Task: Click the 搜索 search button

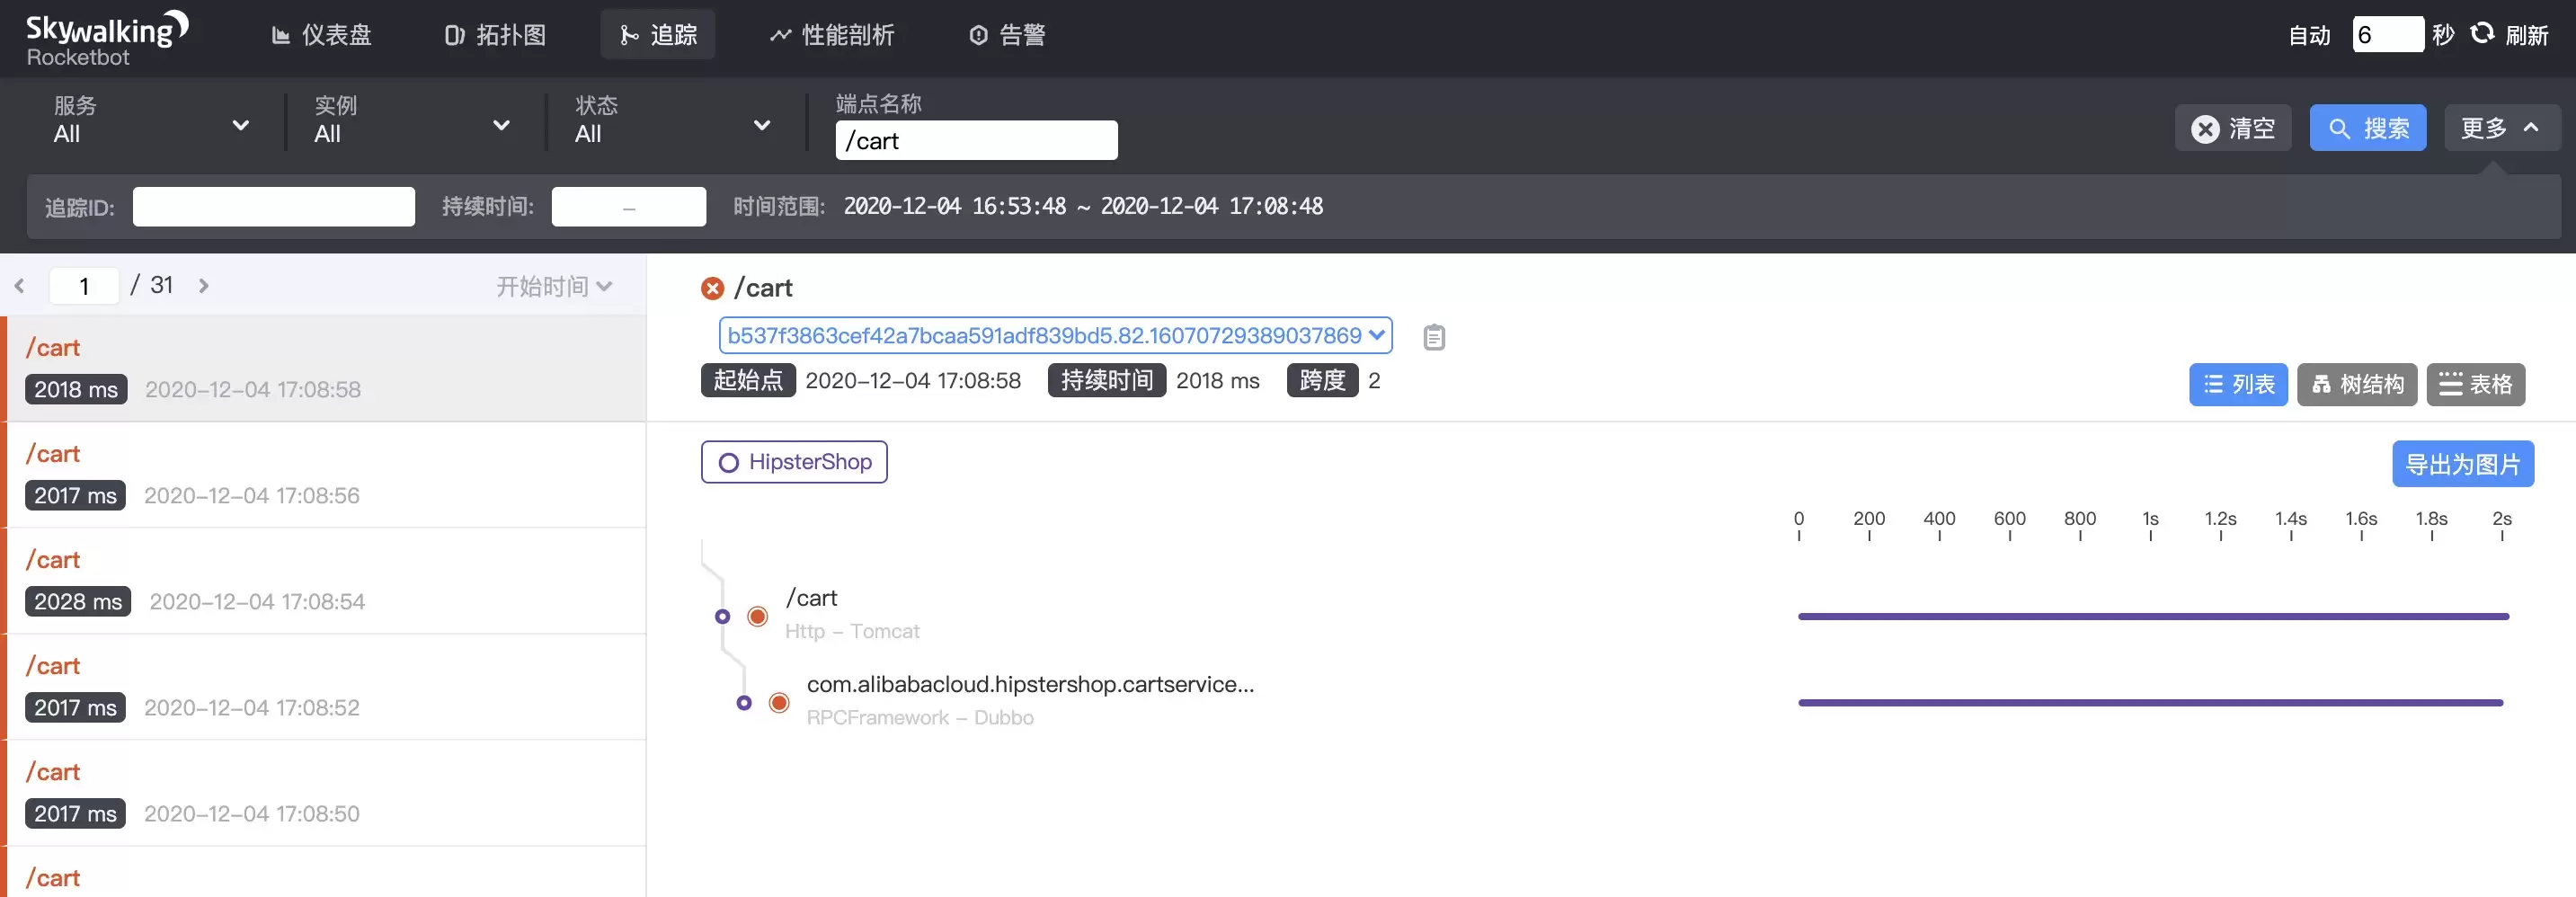Action: tap(2367, 128)
